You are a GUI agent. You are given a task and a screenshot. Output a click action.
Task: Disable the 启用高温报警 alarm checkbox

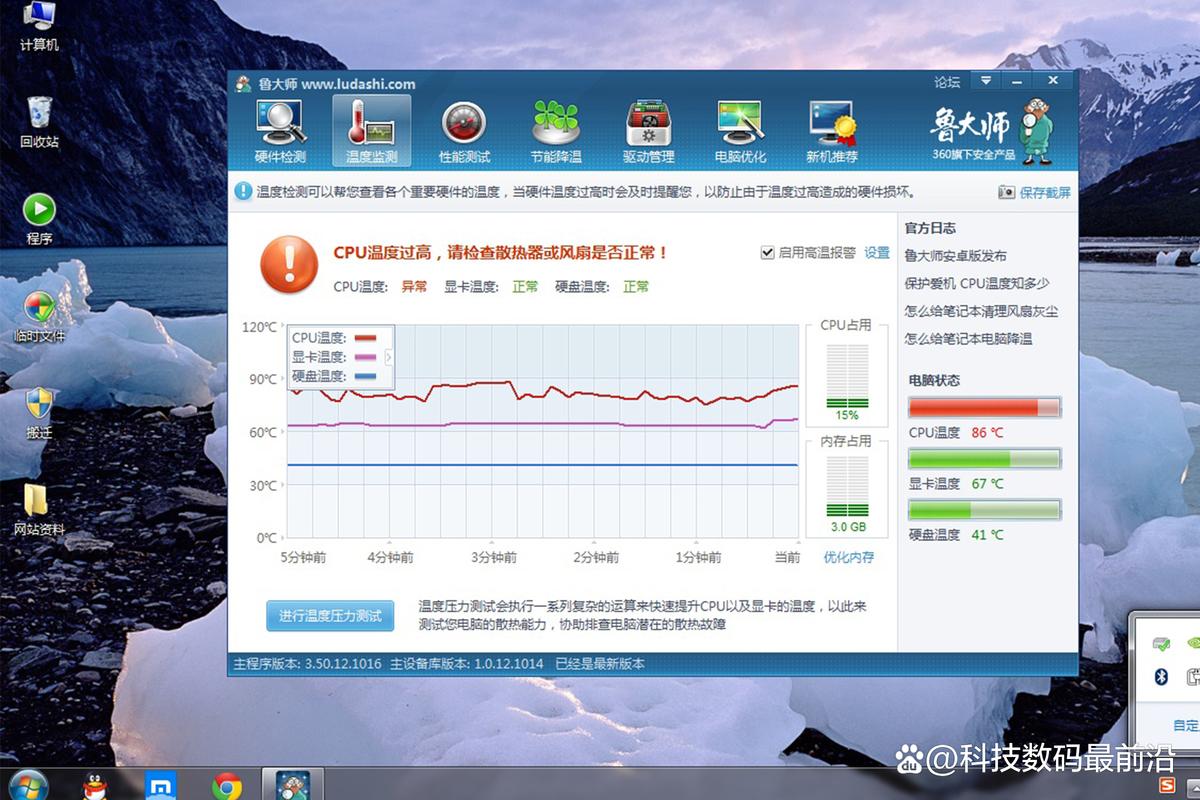tap(767, 253)
